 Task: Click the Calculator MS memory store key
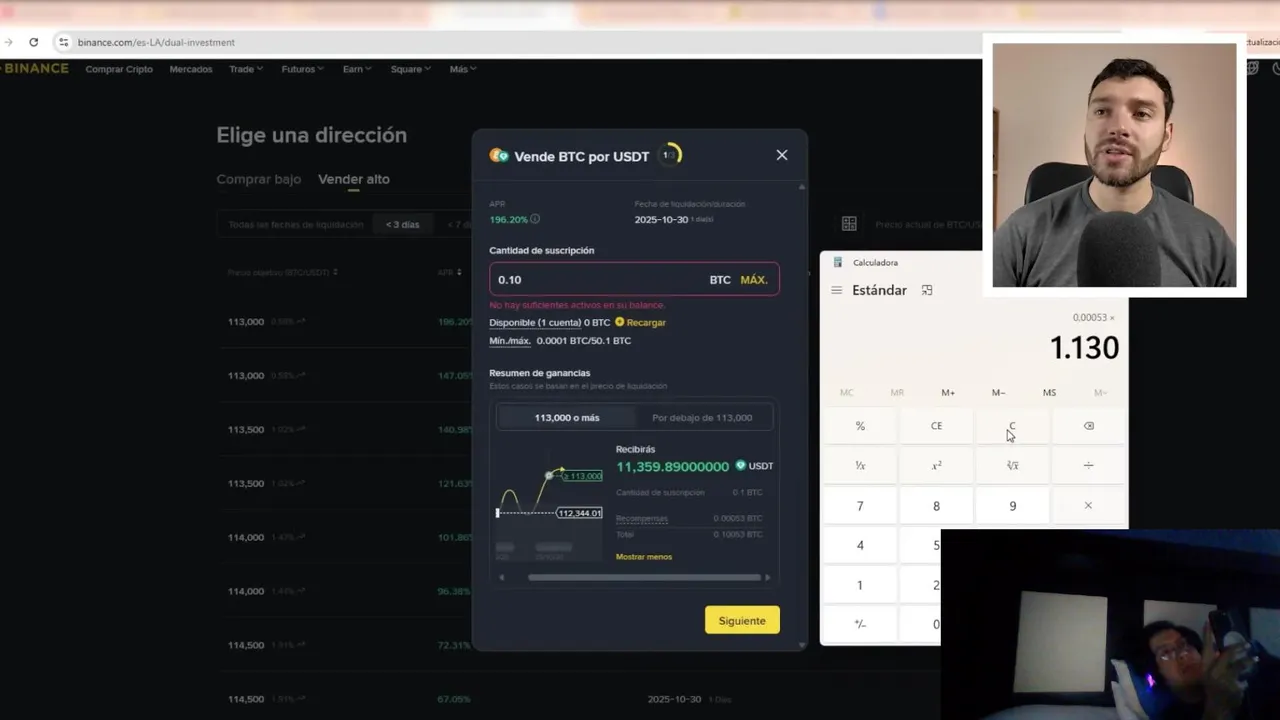pyautogui.click(x=1049, y=393)
